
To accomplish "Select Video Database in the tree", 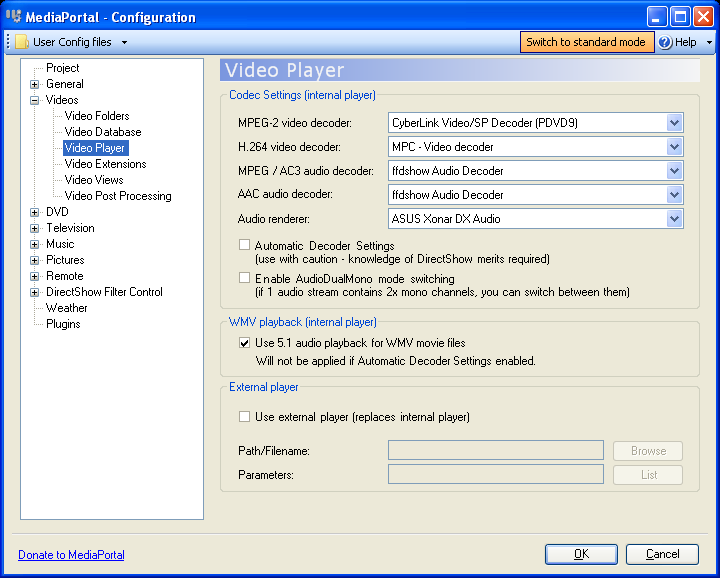I will coord(103,132).
